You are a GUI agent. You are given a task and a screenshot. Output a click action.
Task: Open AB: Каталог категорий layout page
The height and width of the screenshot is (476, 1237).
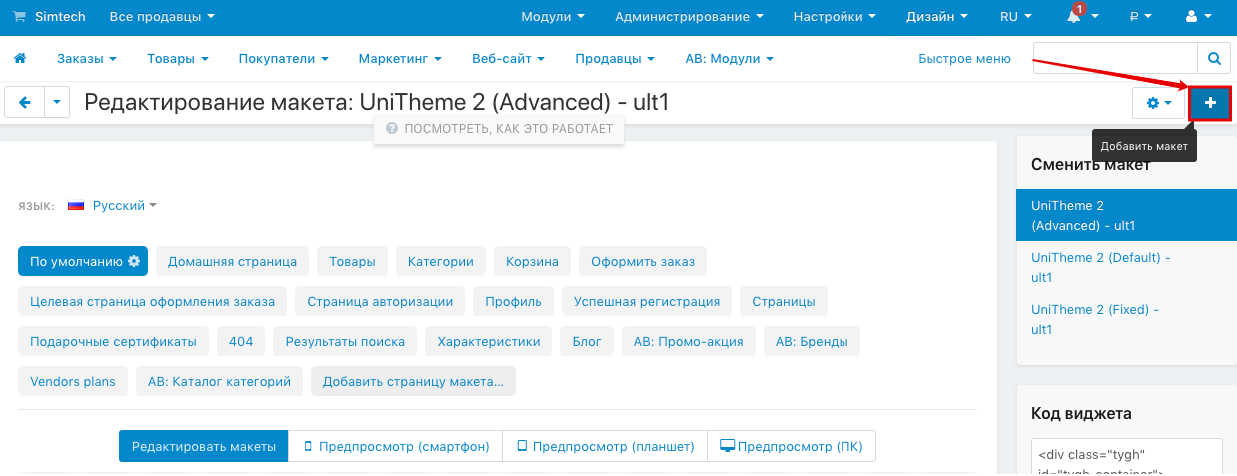click(219, 381)
